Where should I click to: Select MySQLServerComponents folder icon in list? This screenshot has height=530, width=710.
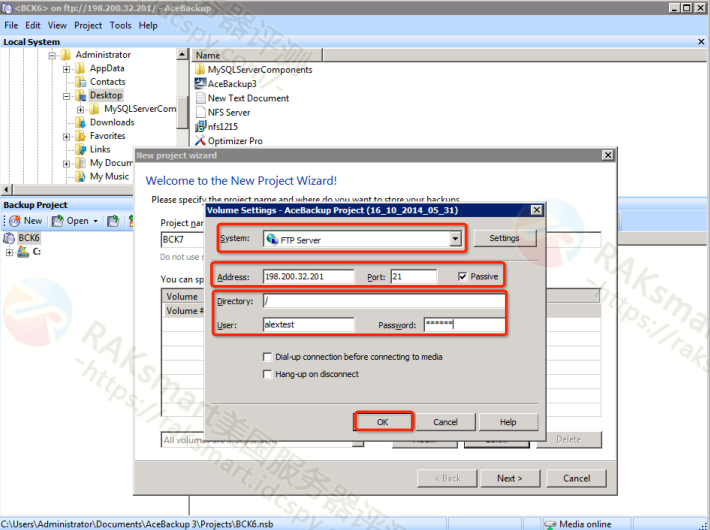pyautogui.click(x=200, y=69)
